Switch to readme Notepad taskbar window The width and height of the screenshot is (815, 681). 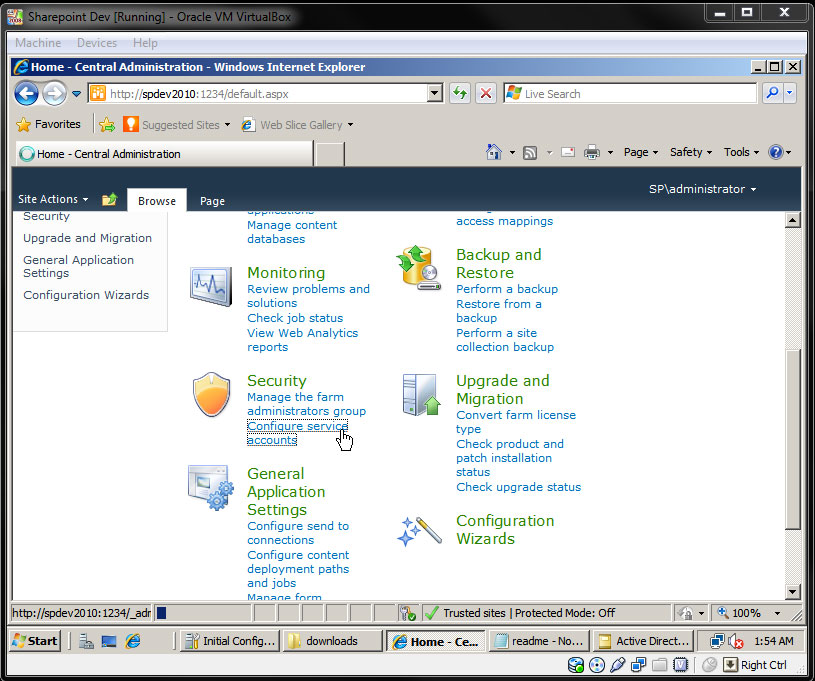click(x=539, y=641)
